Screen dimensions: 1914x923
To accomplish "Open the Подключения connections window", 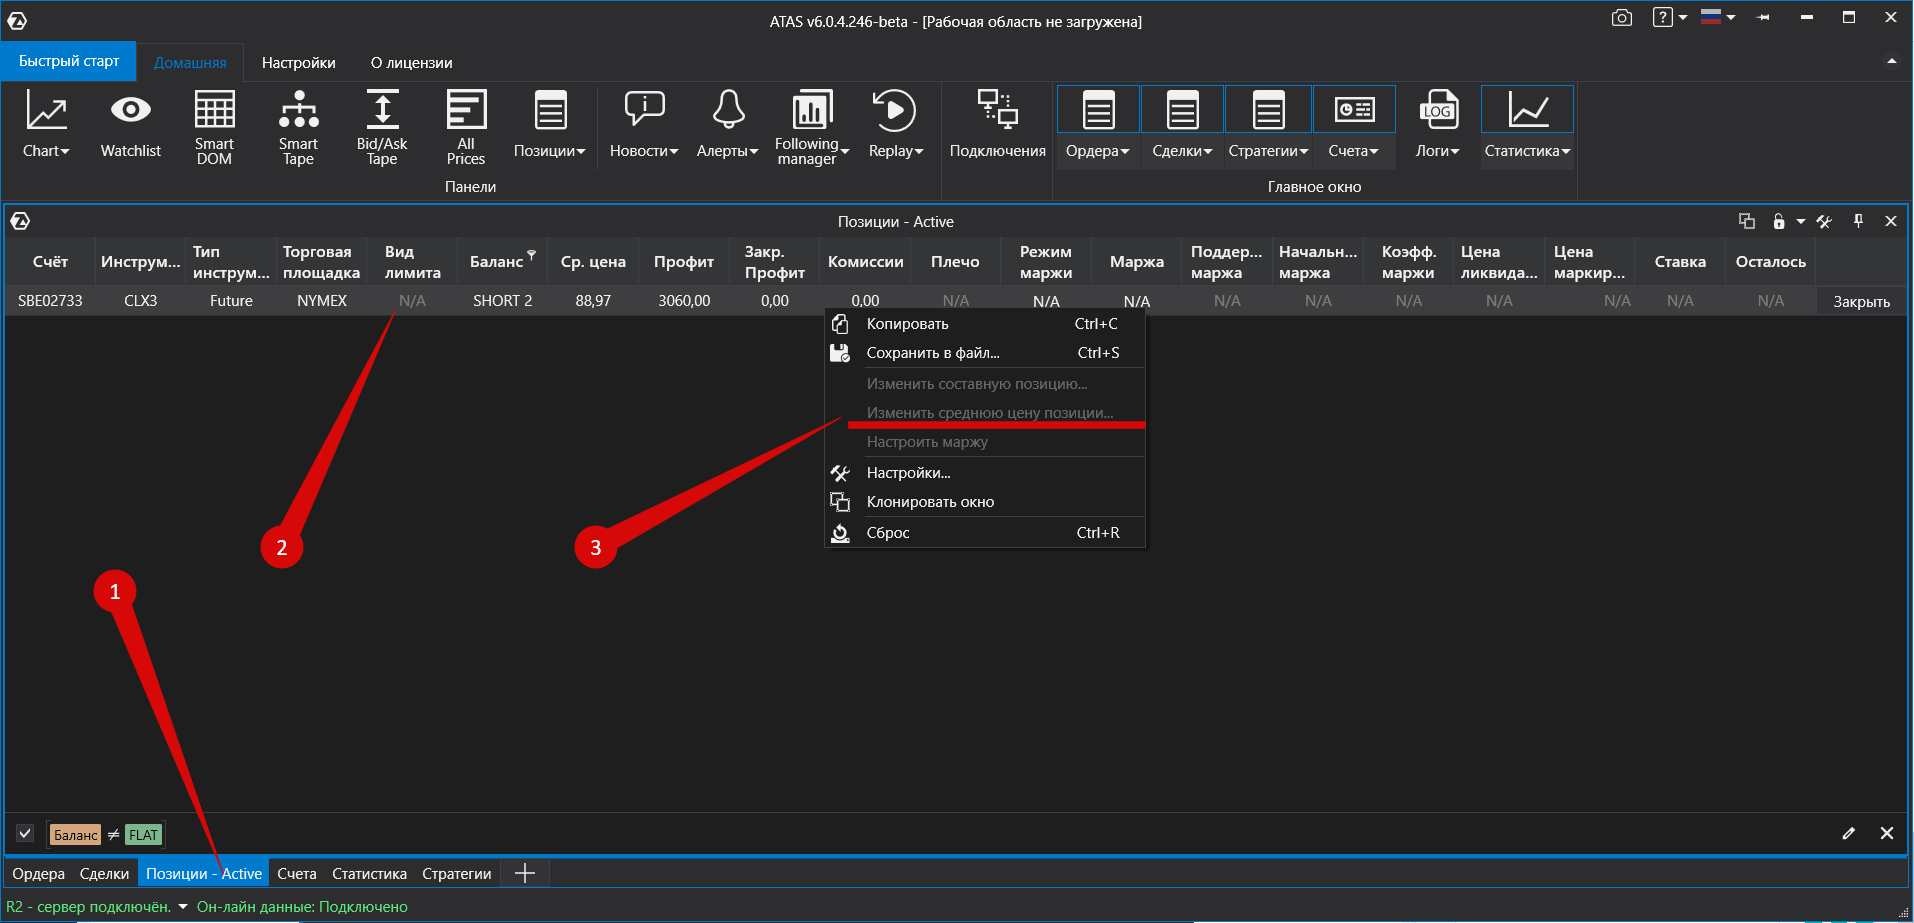I will click(997, 125).
